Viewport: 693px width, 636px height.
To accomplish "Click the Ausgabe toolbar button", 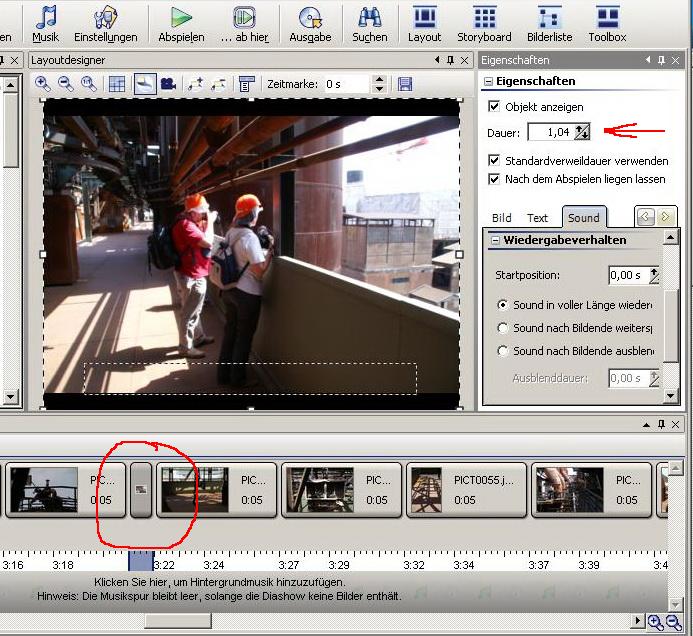I will coord(310,23).
